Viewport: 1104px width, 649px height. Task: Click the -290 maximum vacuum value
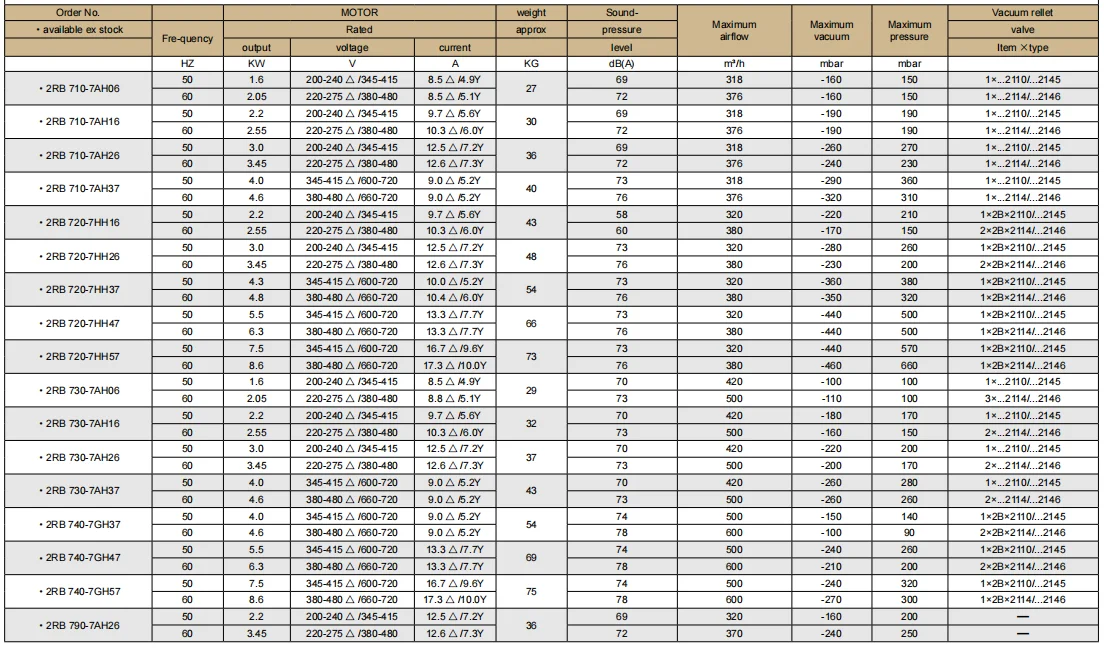click(832, 181)
